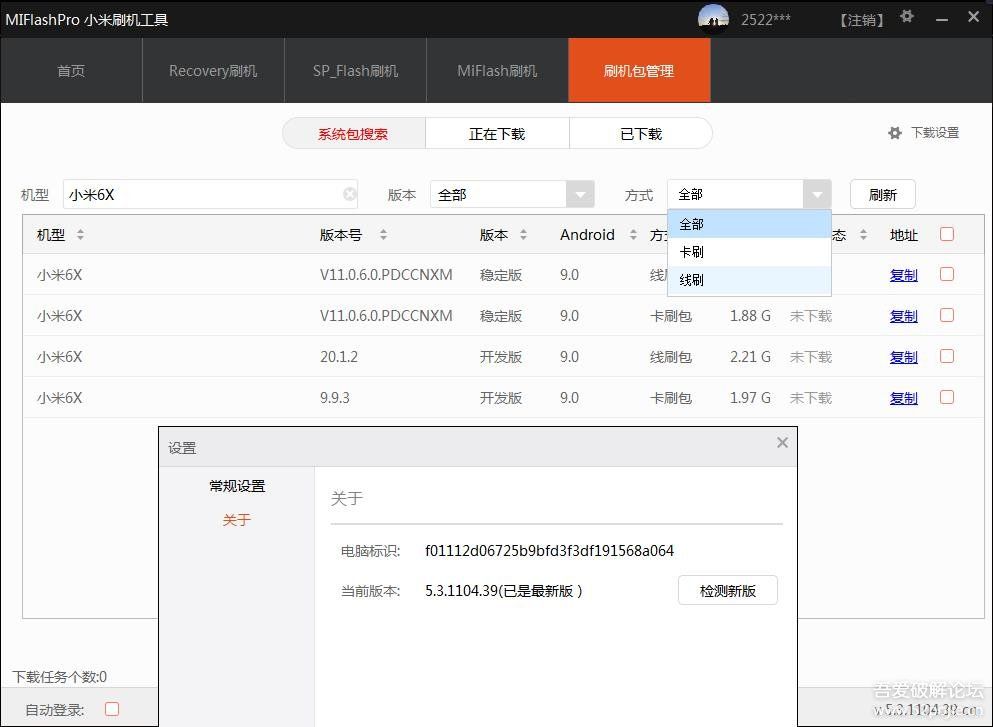Click 检测新版 to check for updates

pyautogui.click(x=728, y=590)
